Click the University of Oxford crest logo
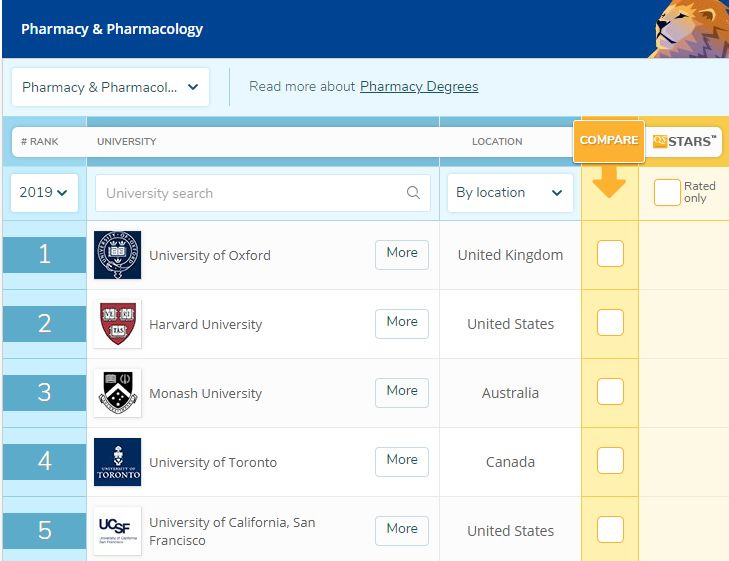This screenshot has height=561, width=729. point(117,255)
